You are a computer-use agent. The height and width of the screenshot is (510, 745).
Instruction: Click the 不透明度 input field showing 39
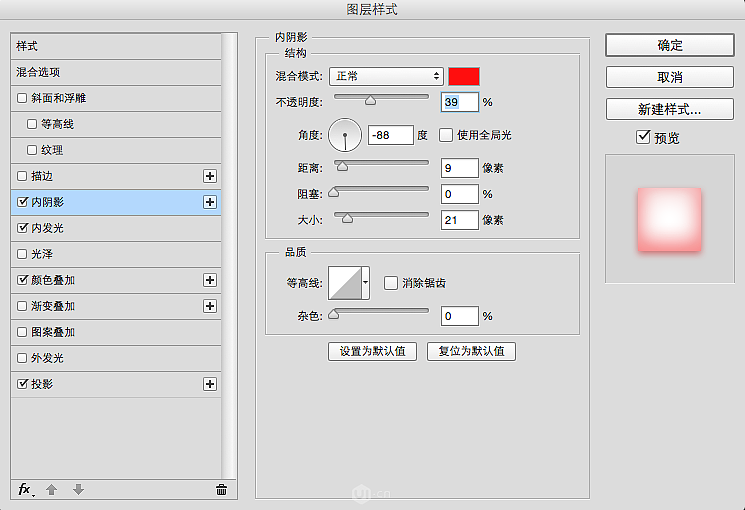pyautogui.click(x=459, y=102)
